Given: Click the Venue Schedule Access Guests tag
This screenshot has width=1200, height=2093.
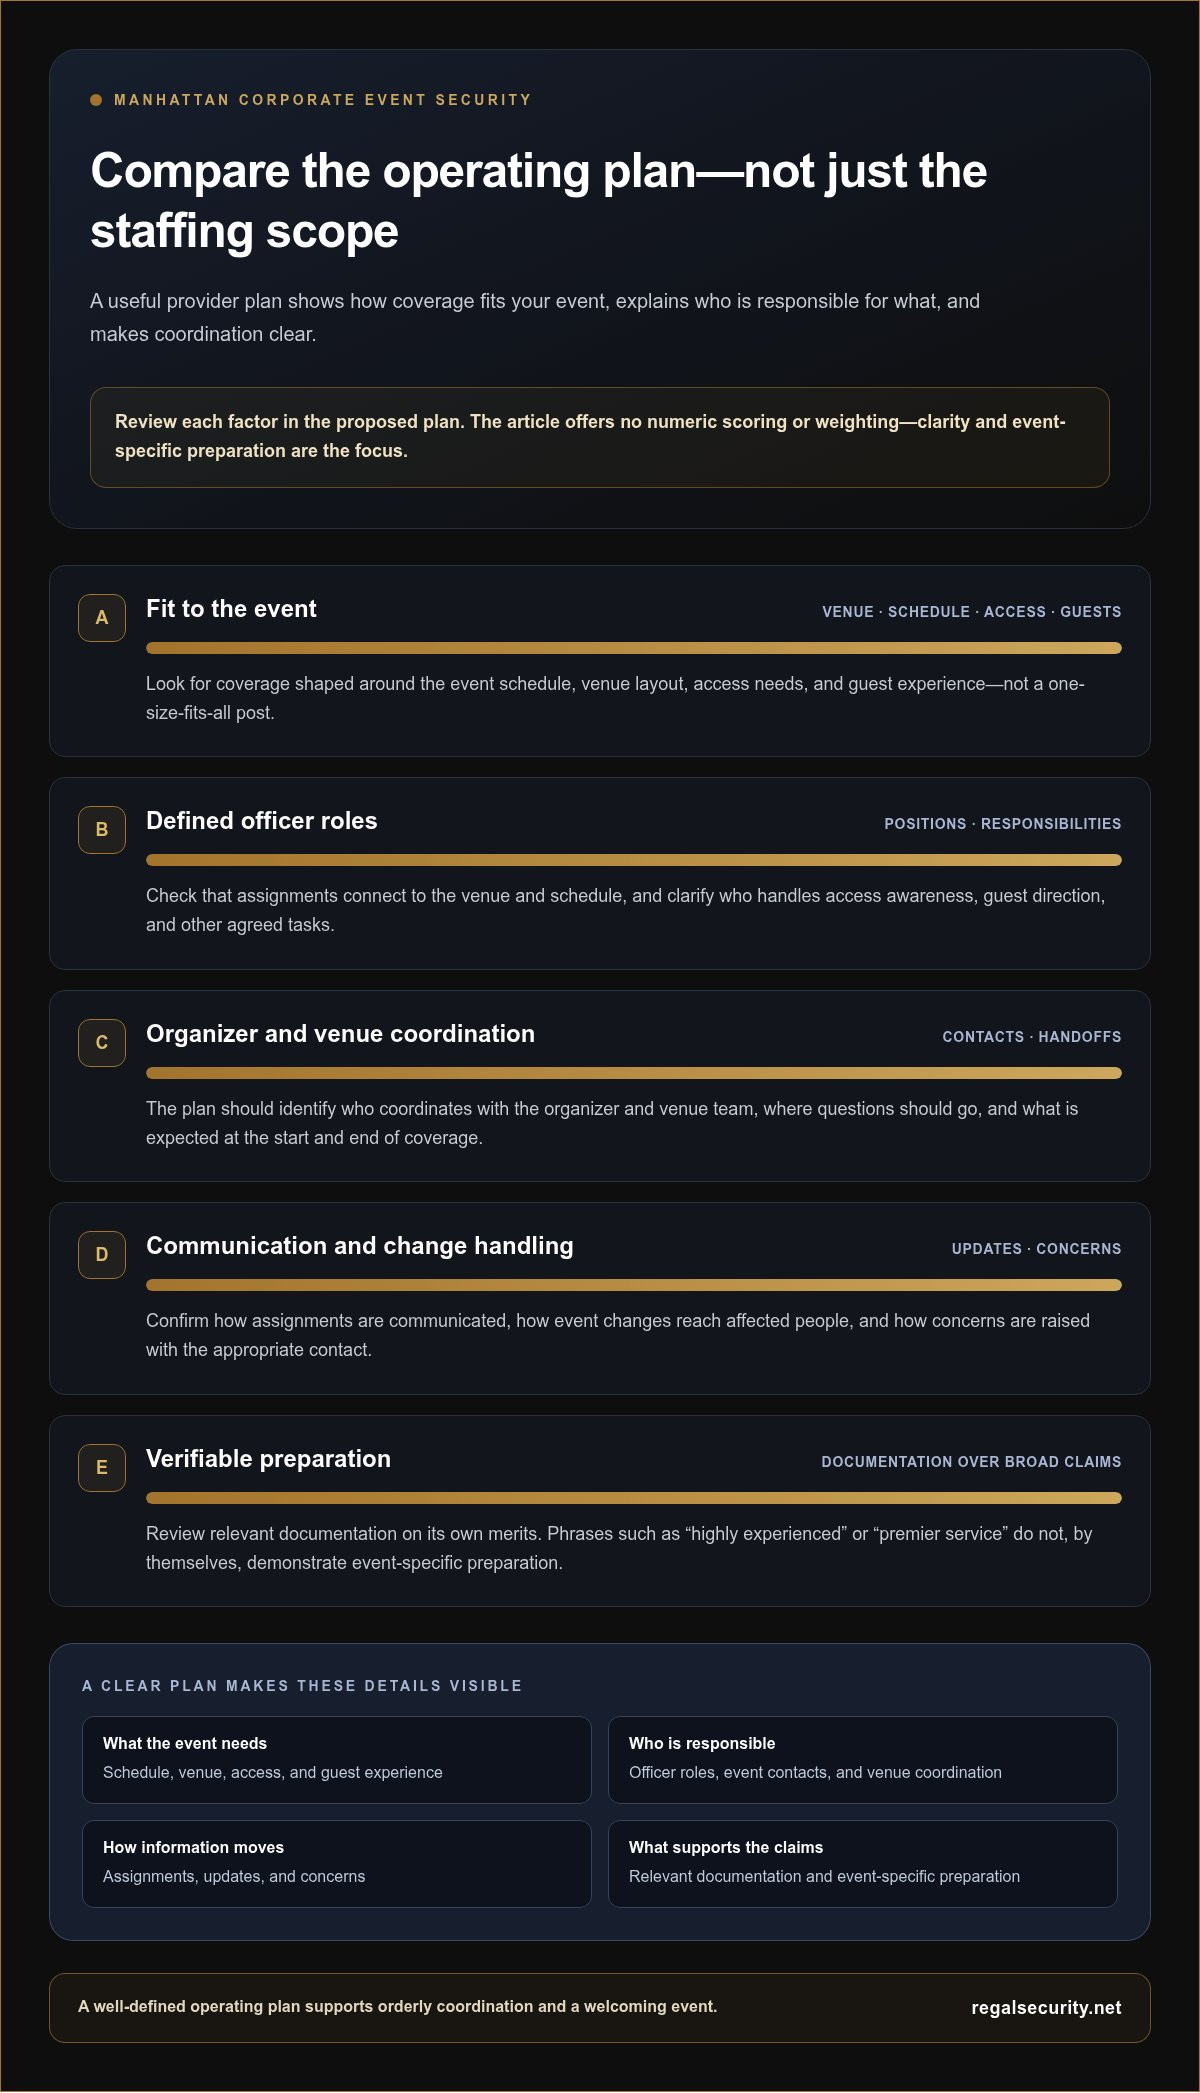Looking at the screenshot, I should tap(972, 612).
